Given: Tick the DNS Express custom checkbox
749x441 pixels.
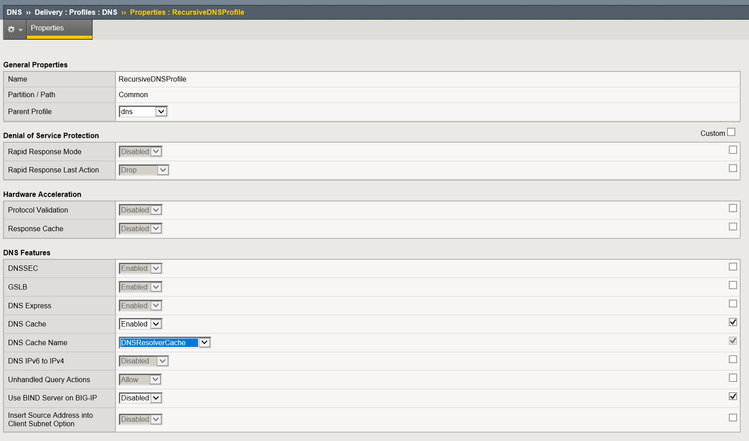Looking at the screenshot, I should coord(732,303).
